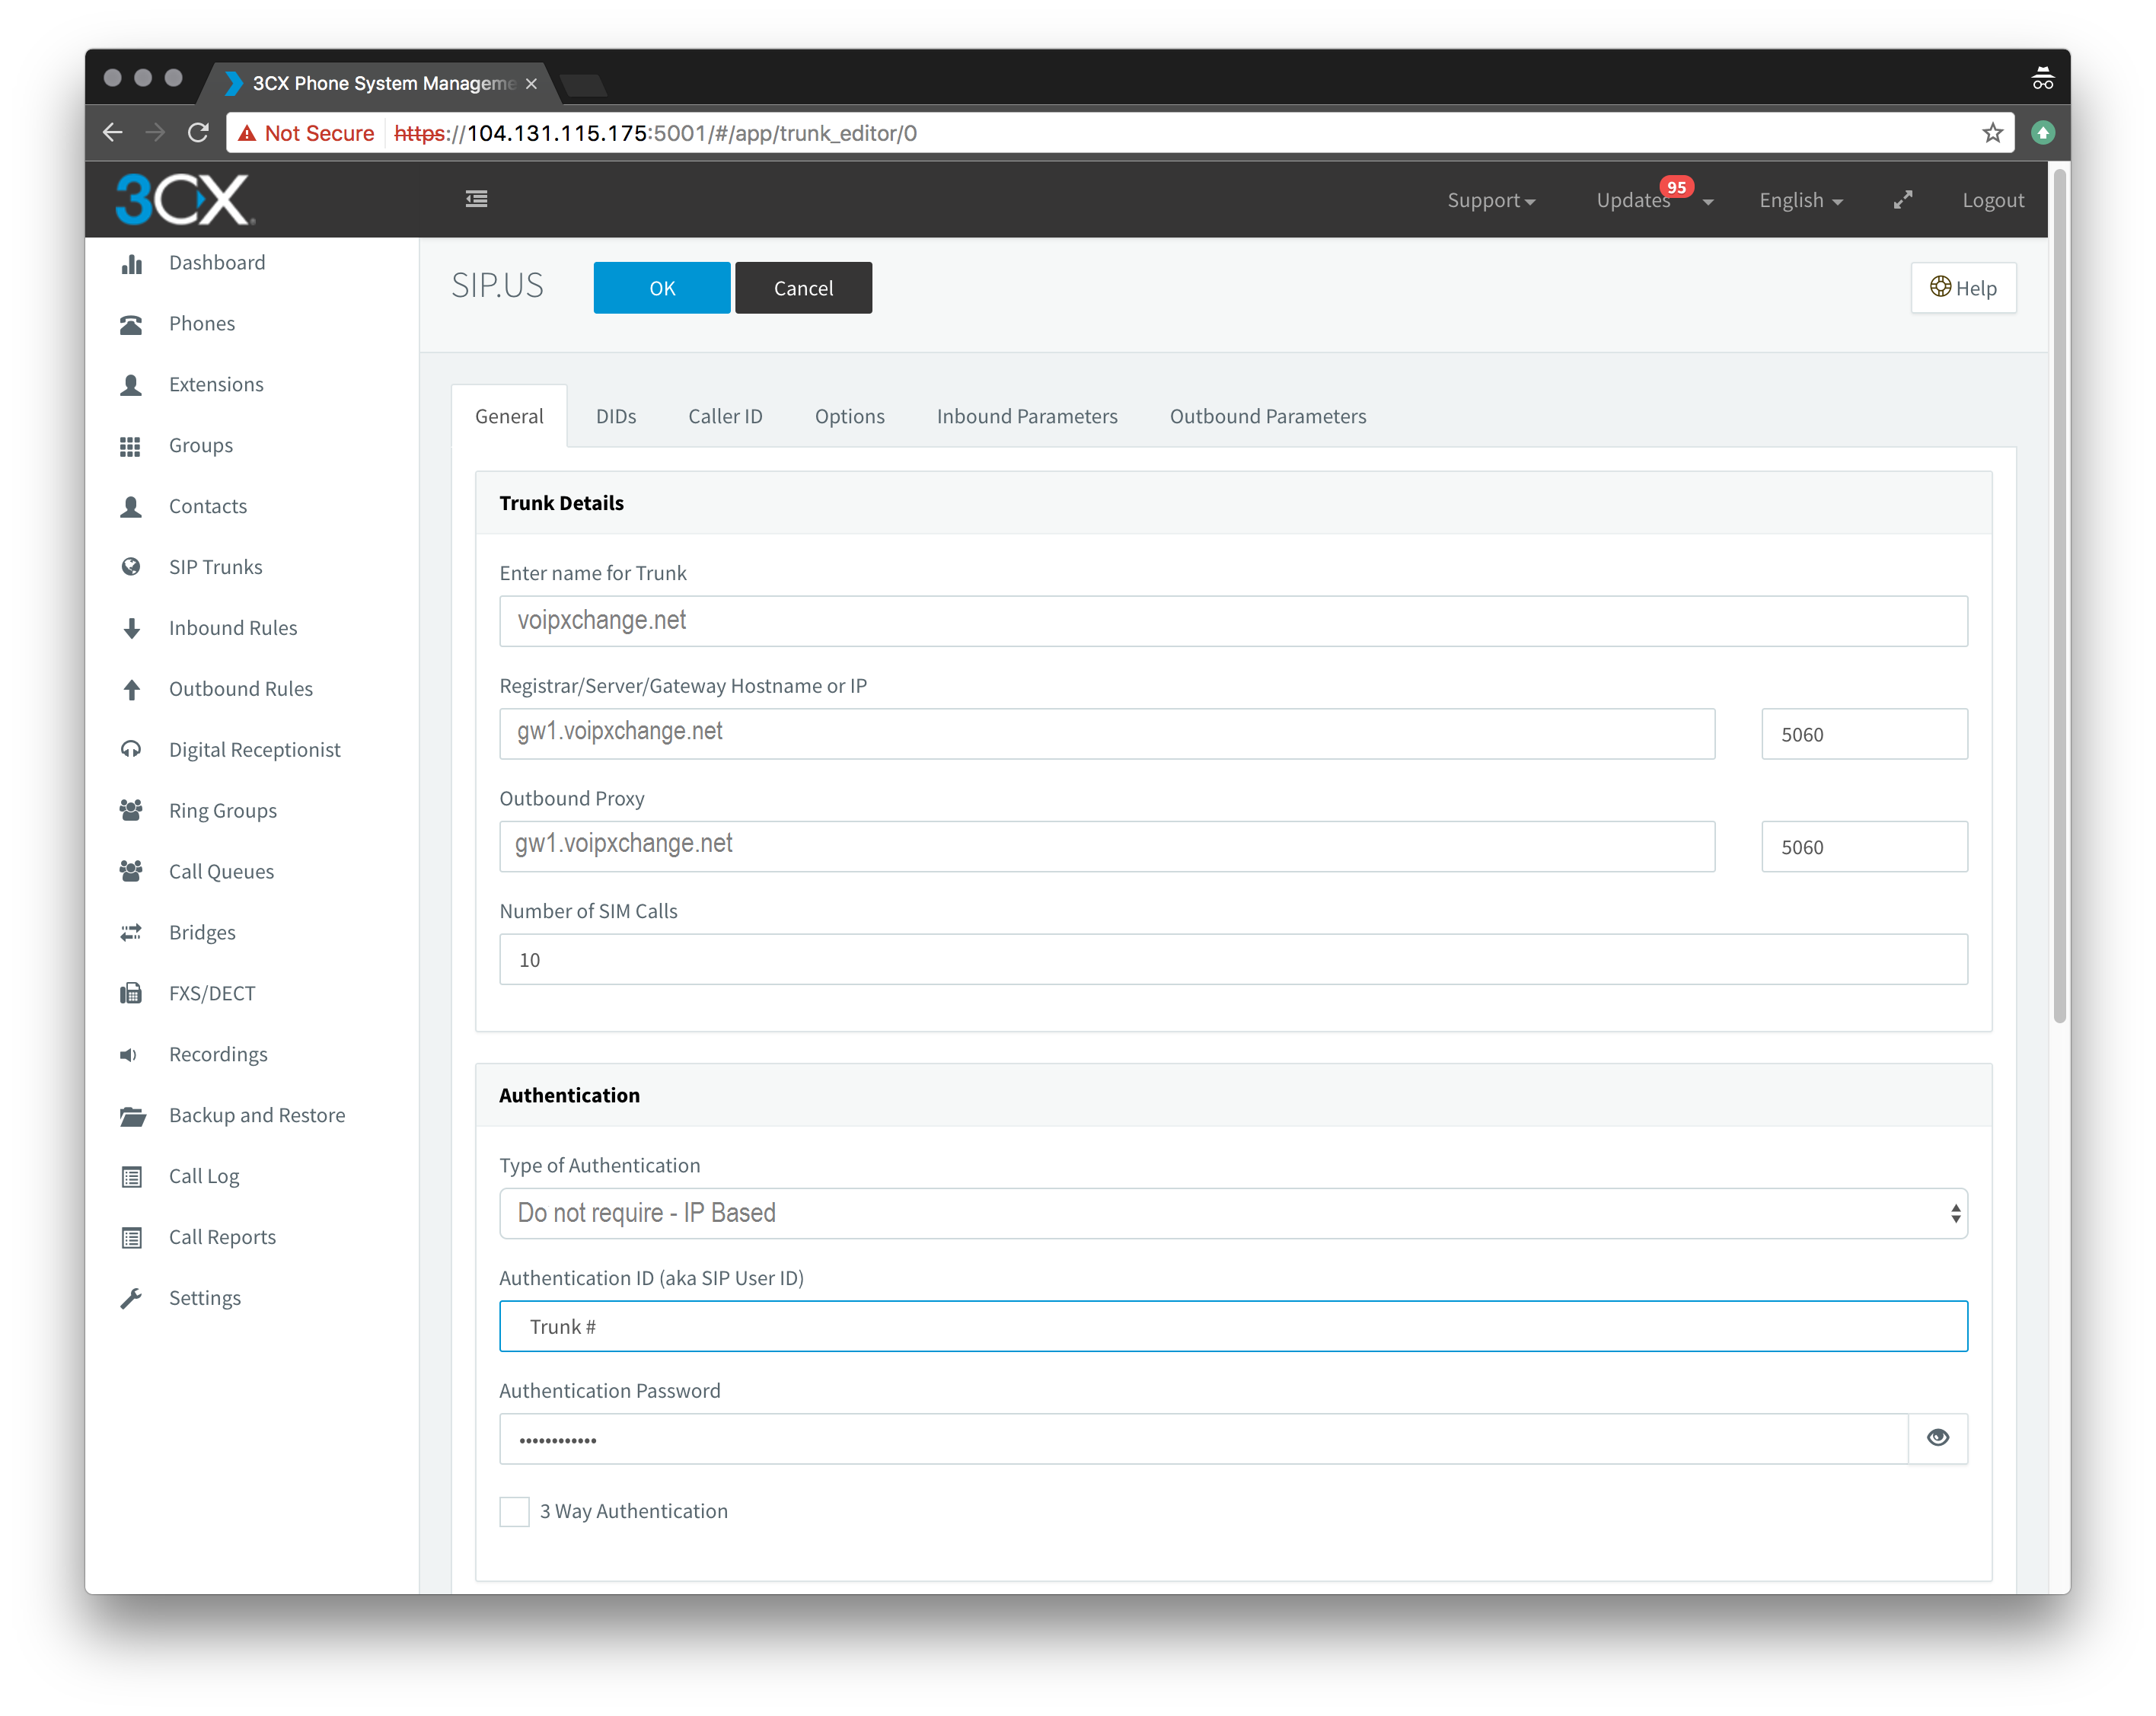The width and height of the screenshot is (2156, 1716).
Task: Click the Authentication ID input field
Action: coord(1233,1326)
